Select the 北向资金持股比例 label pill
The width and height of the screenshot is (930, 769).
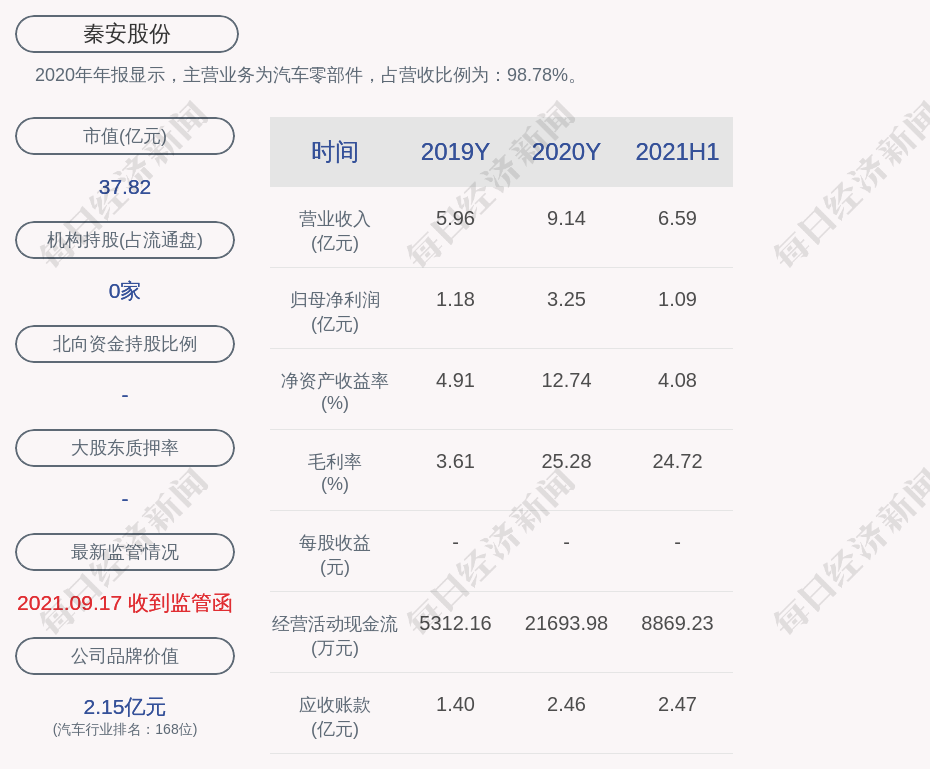(x=125, y=344)
